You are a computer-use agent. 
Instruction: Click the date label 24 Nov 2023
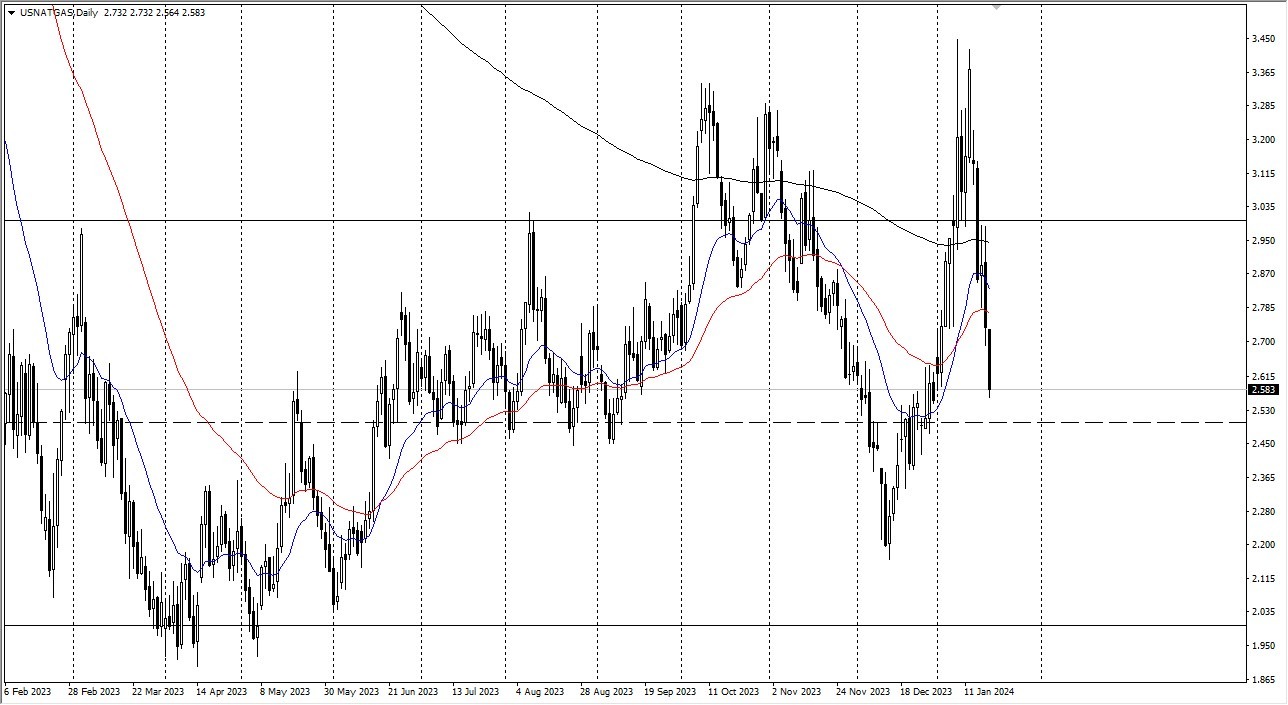pos(864,691)
